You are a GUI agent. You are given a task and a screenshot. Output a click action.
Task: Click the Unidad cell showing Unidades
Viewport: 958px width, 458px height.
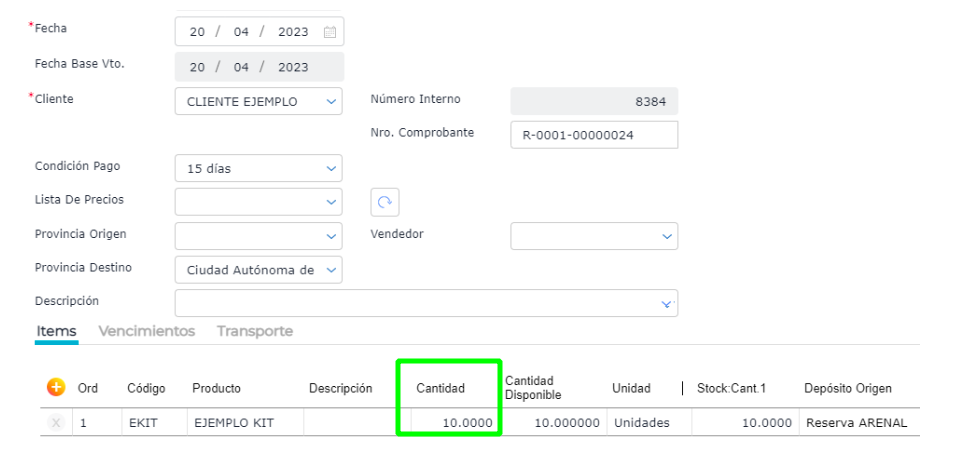(642, 423)
